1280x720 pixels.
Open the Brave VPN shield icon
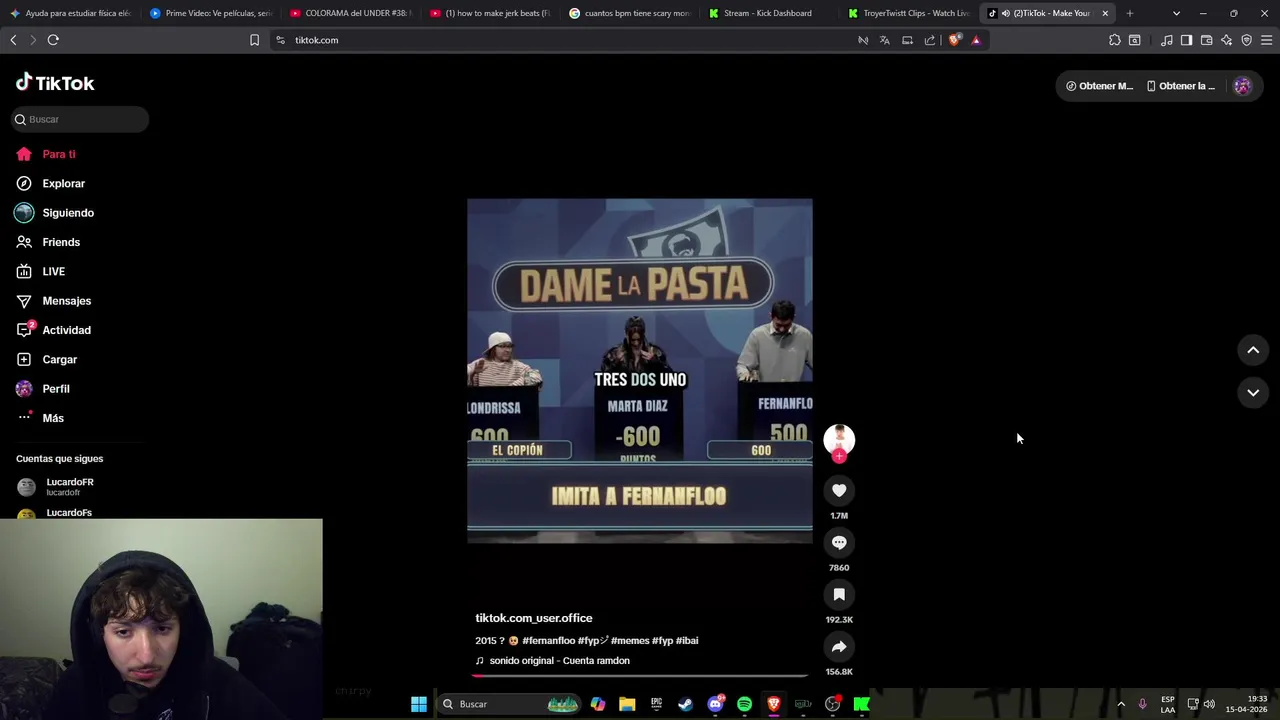click(1247, 40)
